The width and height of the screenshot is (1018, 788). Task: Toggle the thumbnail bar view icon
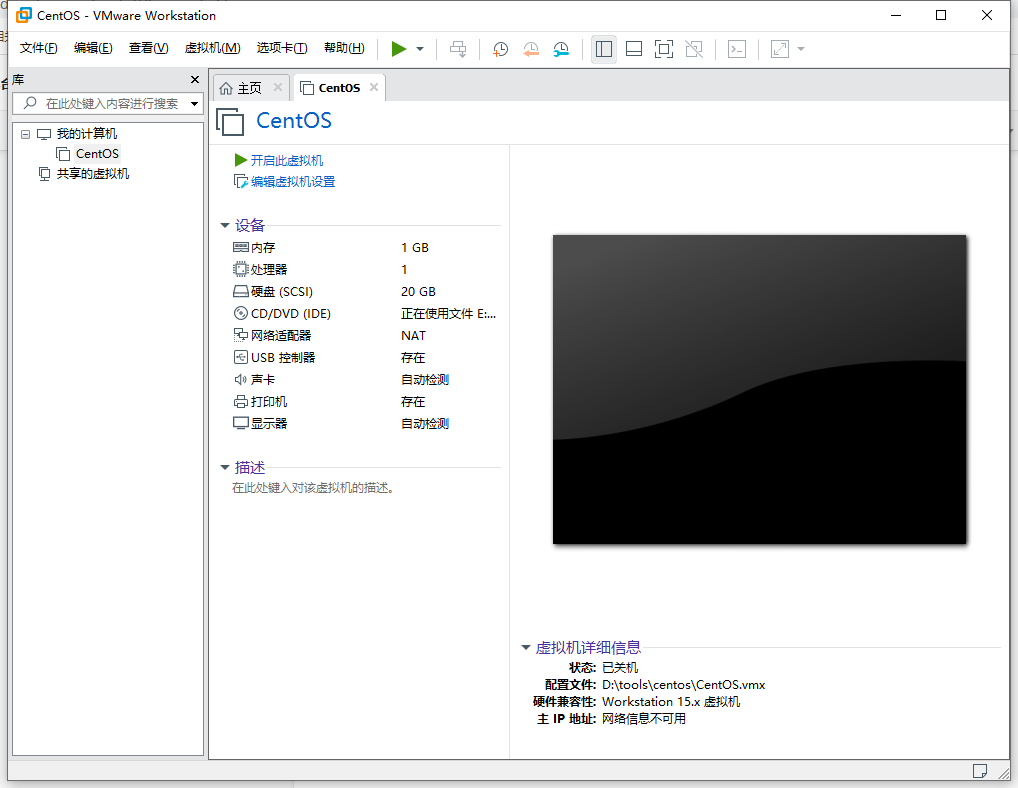[x=634, y=49]
